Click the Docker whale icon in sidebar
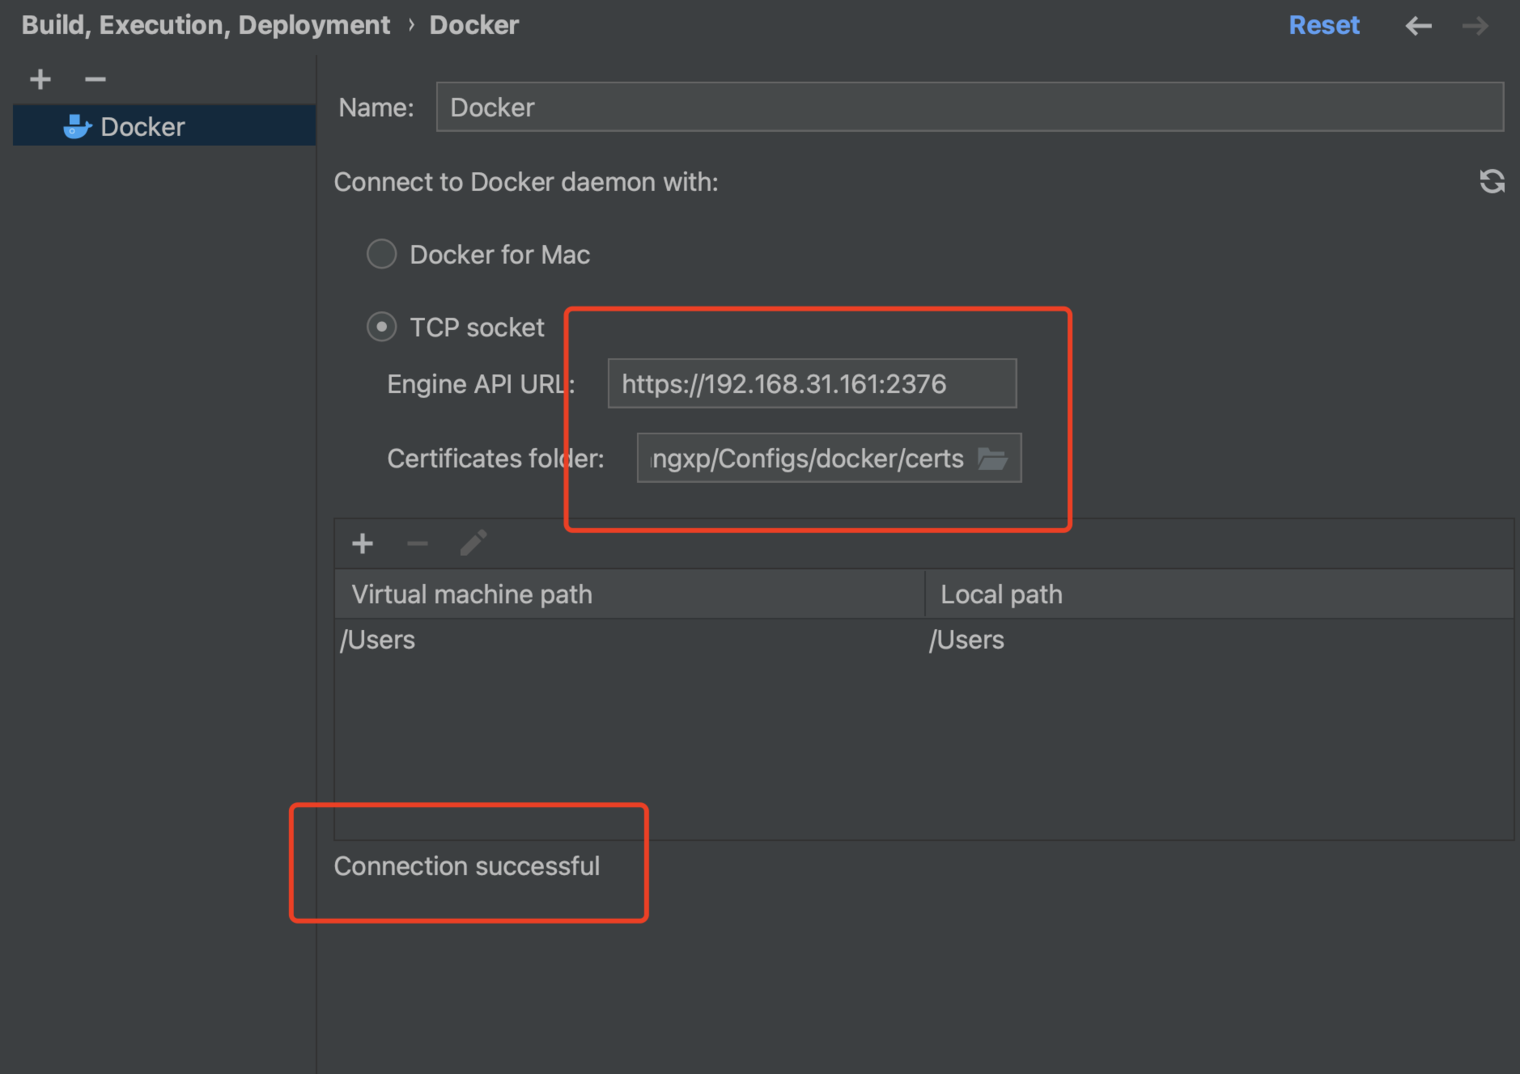 click(77, 127)
